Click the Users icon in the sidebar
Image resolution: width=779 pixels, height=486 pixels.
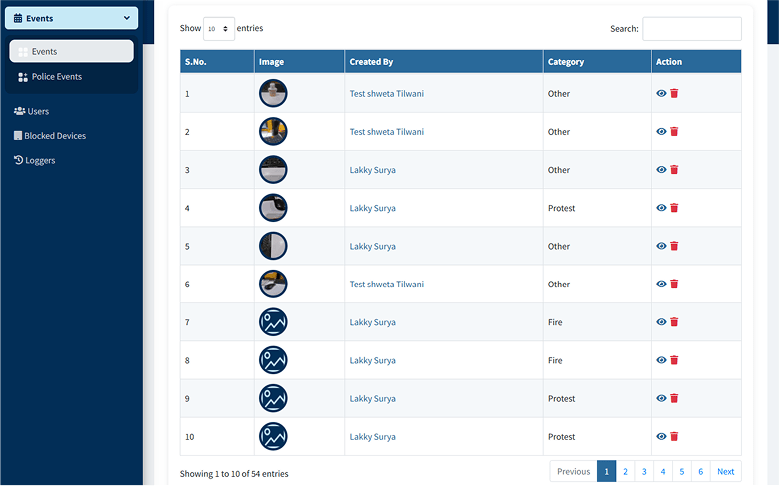point(19,111)
